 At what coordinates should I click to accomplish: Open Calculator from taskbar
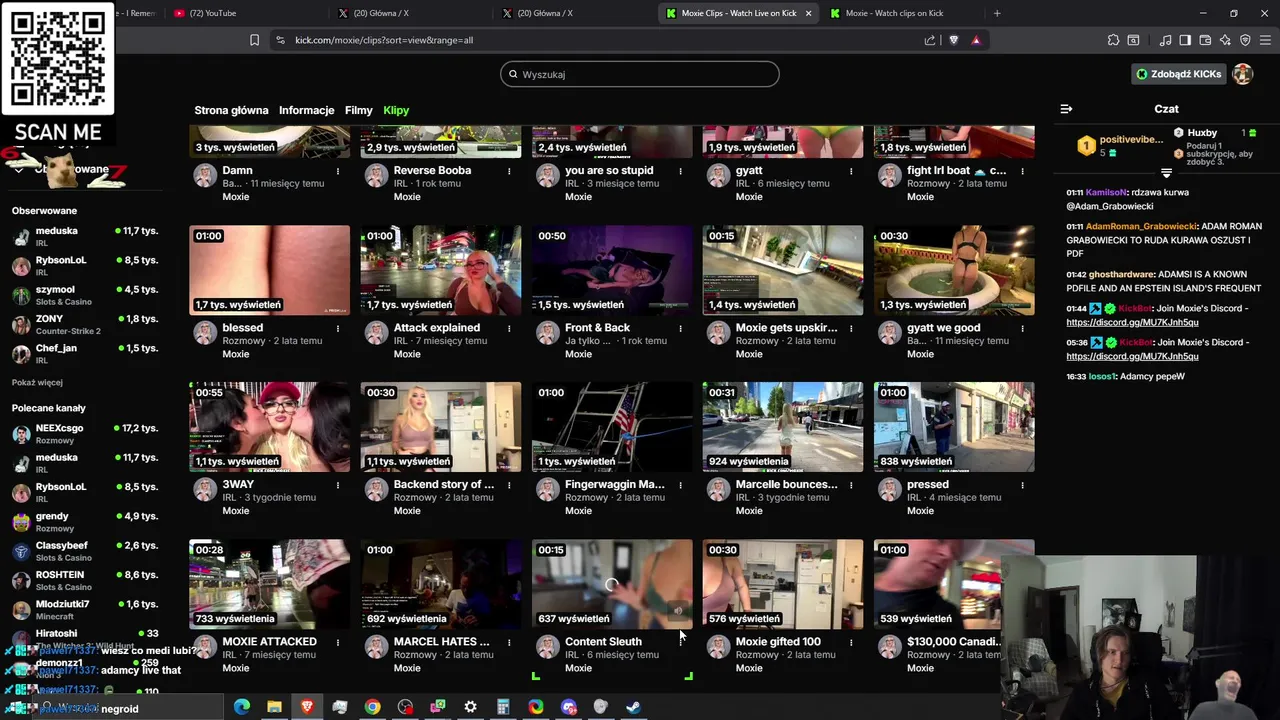click(503, 707)
